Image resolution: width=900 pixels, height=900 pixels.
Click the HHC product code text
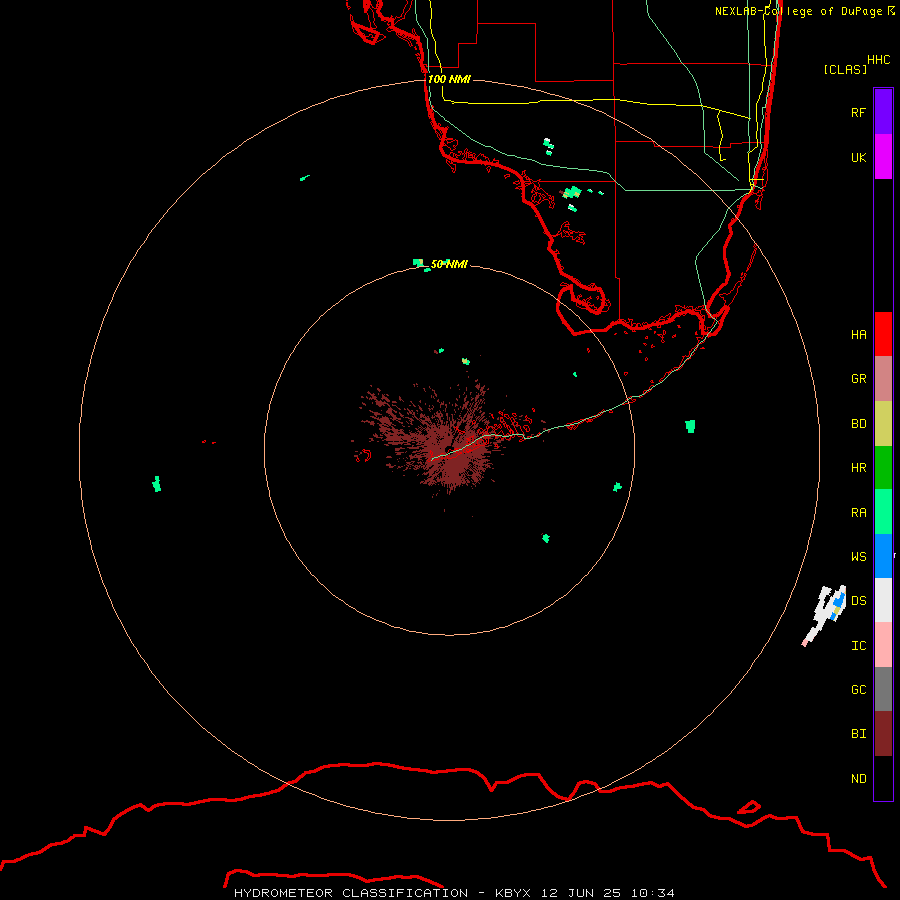[879, 60]
